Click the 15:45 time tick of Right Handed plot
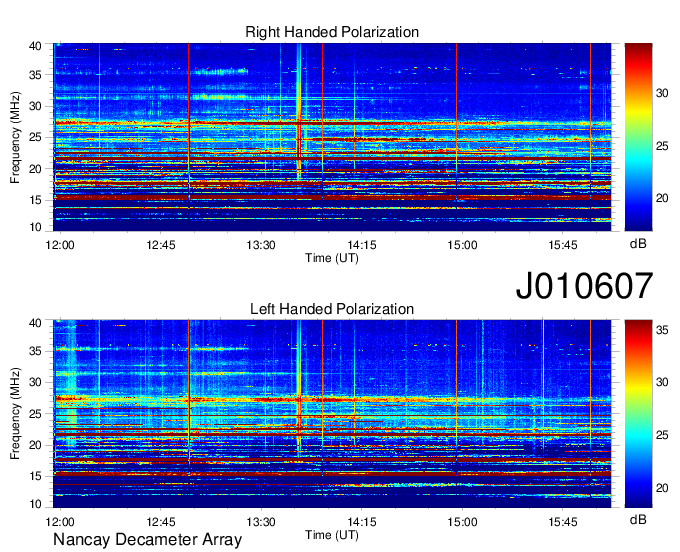 click(x=563, y=245)
